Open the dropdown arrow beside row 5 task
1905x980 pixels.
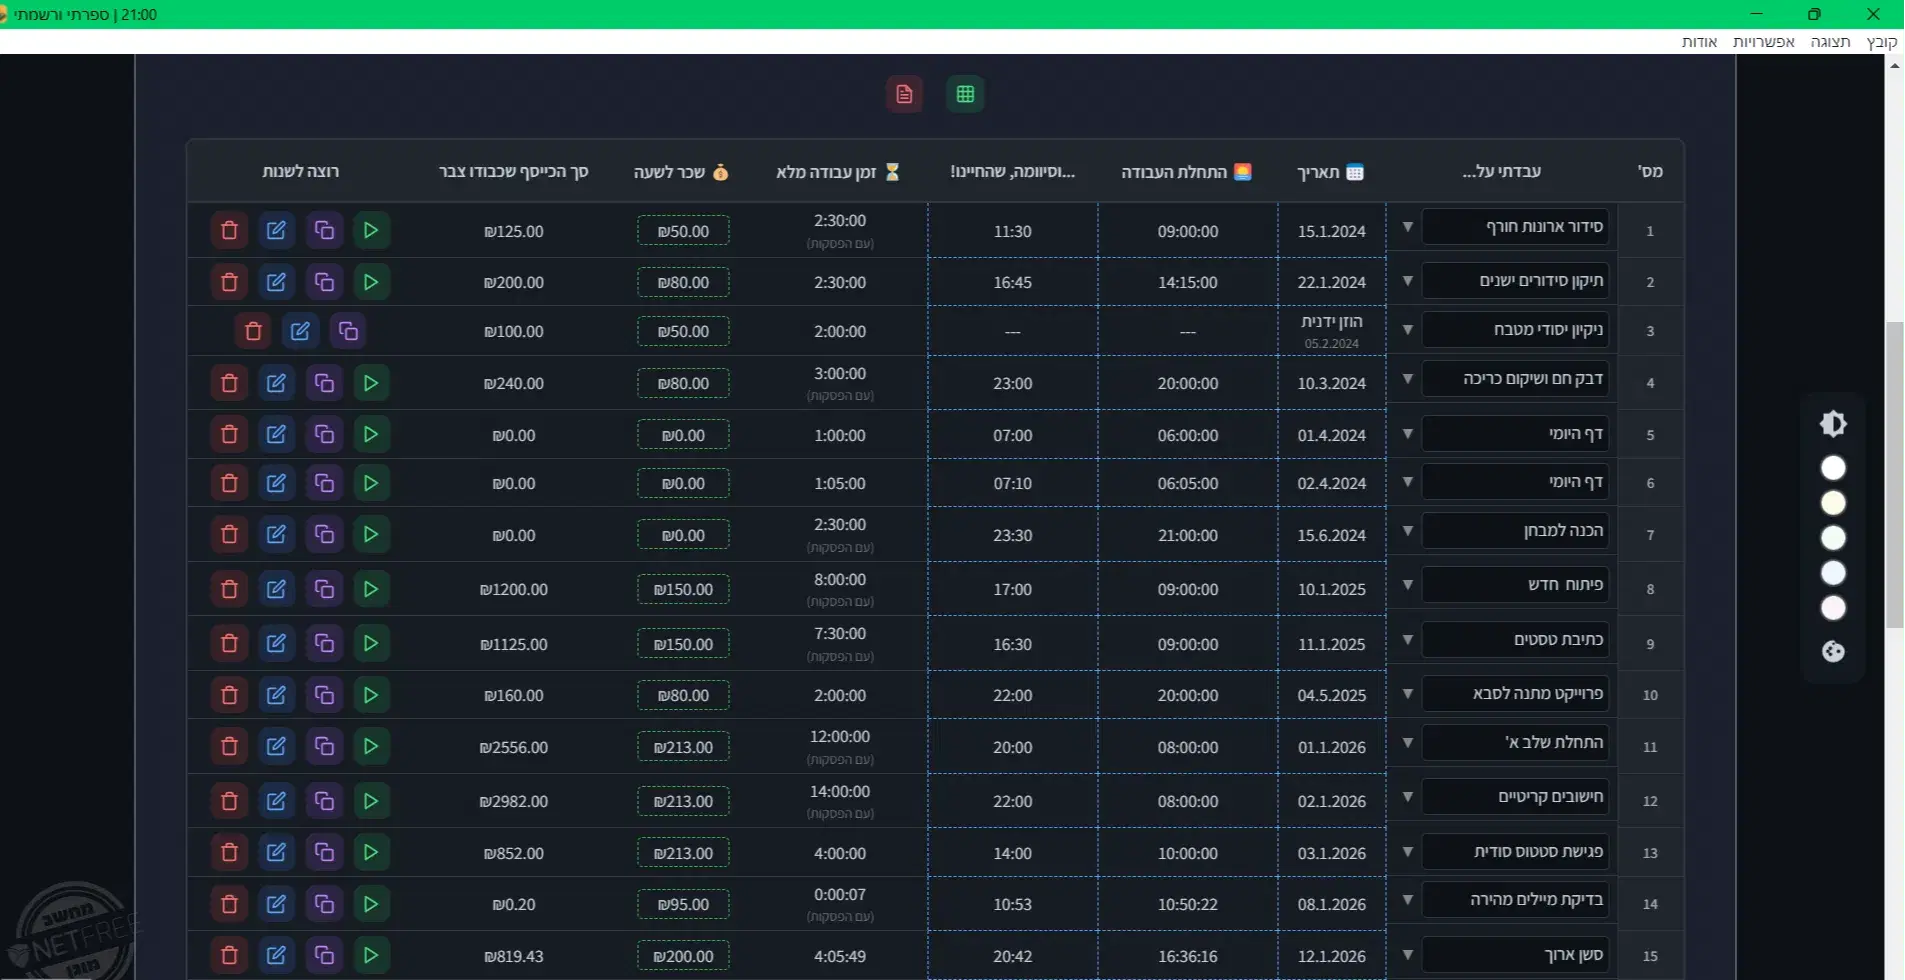point(1407,434)
